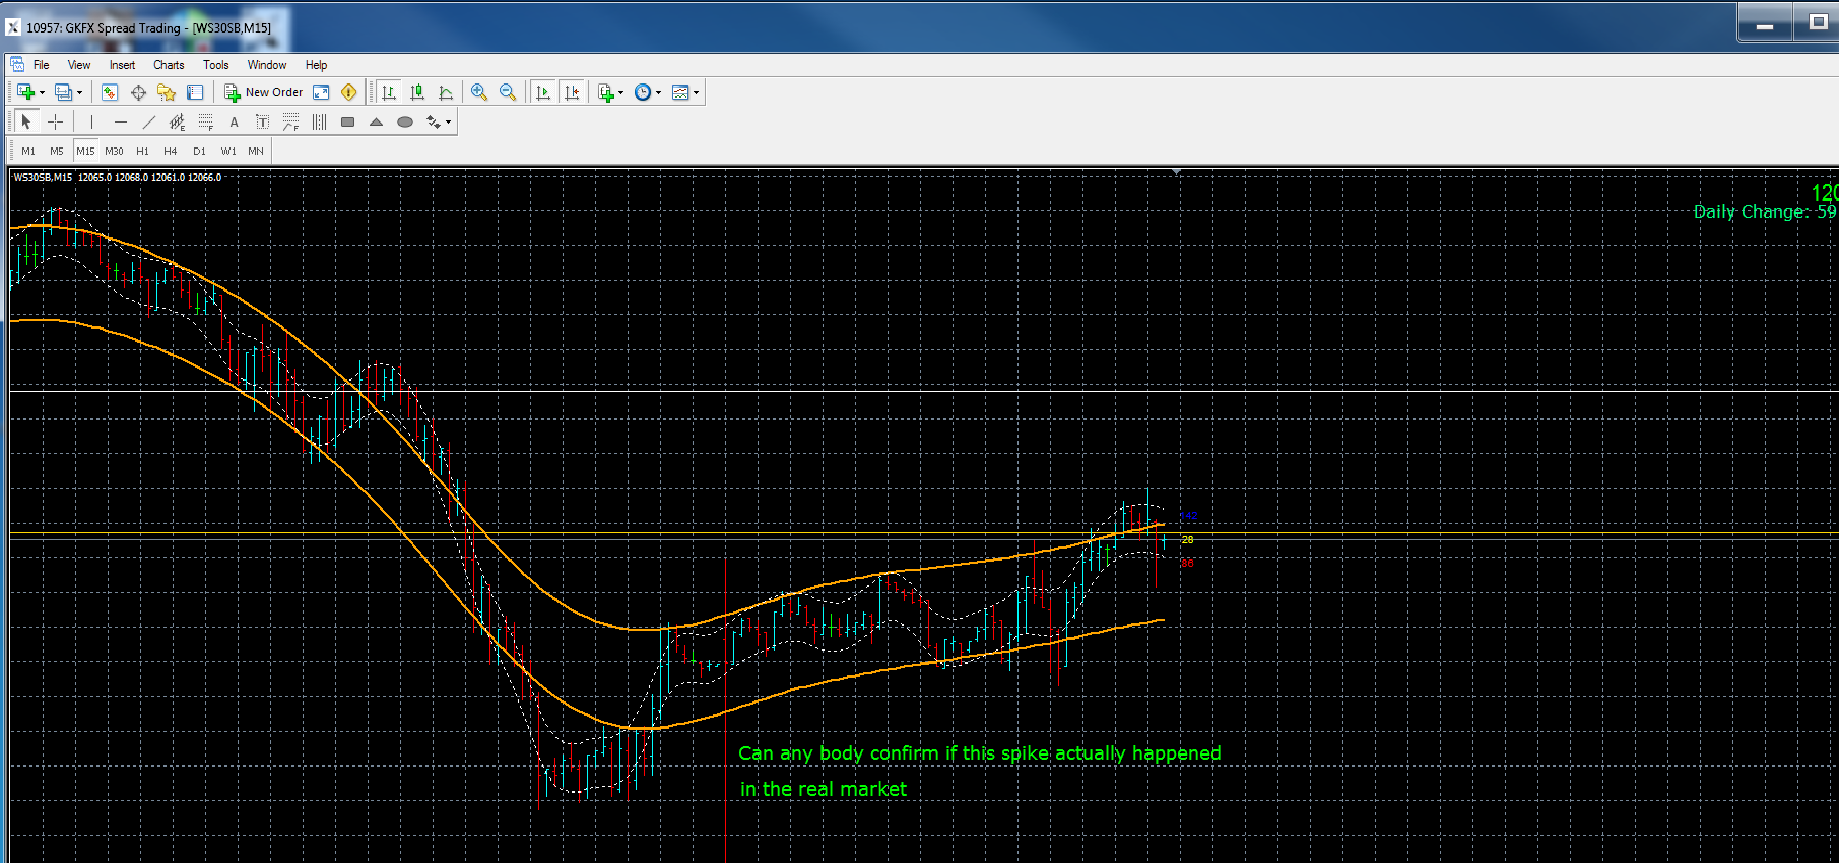
Task: Select the trendline tool
Action: pyautogui.click(x=149, y=122)
